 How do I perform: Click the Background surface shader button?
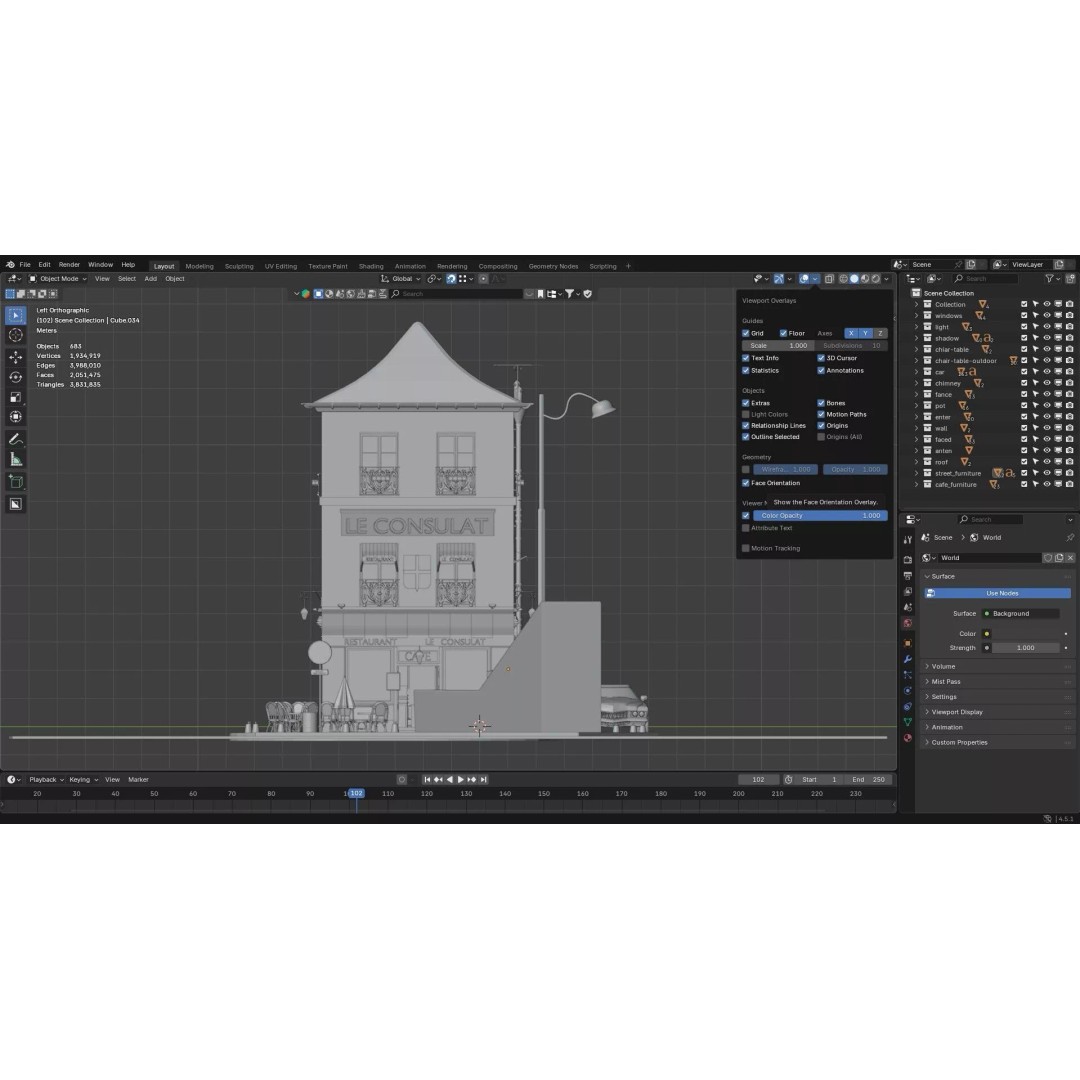coord(1021,614)
